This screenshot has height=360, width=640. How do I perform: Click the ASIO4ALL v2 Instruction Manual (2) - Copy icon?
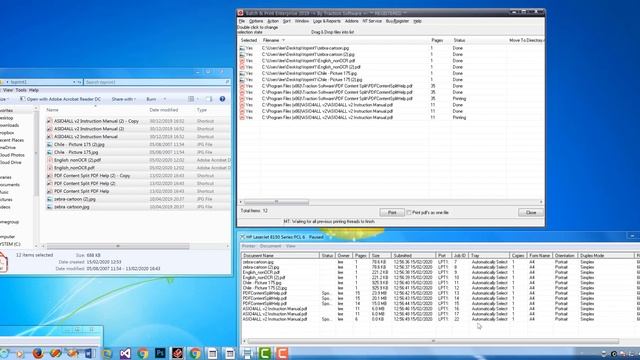tap(49, 121)
